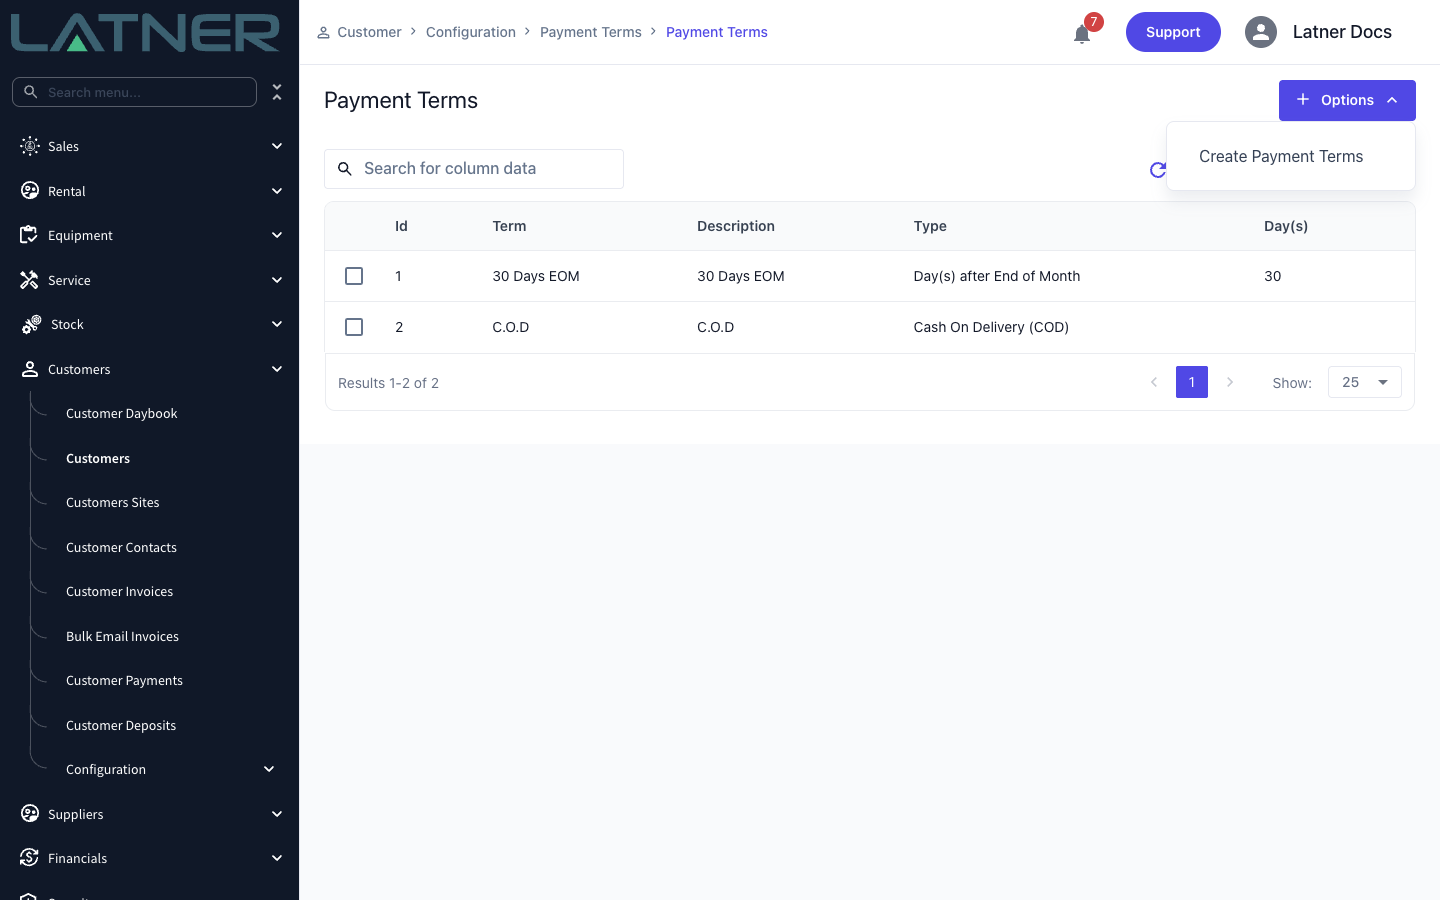Go to previous page of results
Image resolution: width=1440 pixels, height=900 pixels.
coord(1154,382)
